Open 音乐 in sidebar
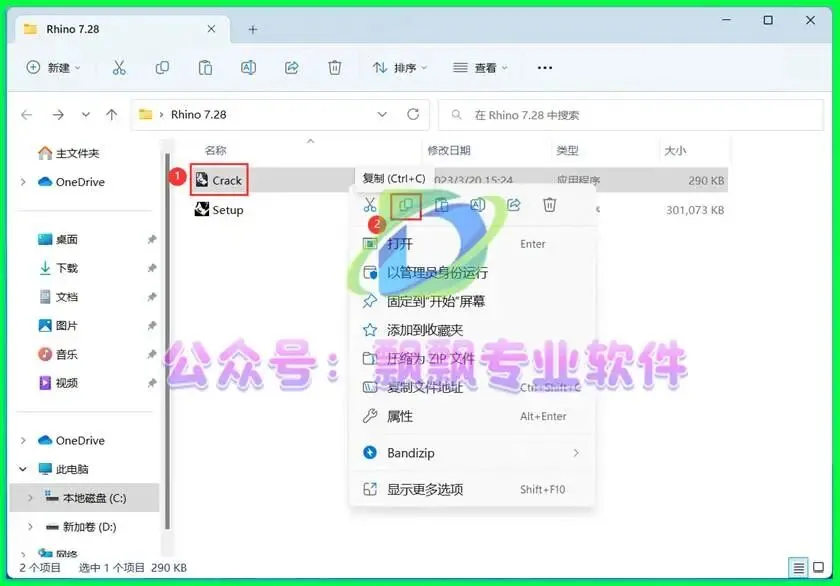 coord(58,354)
